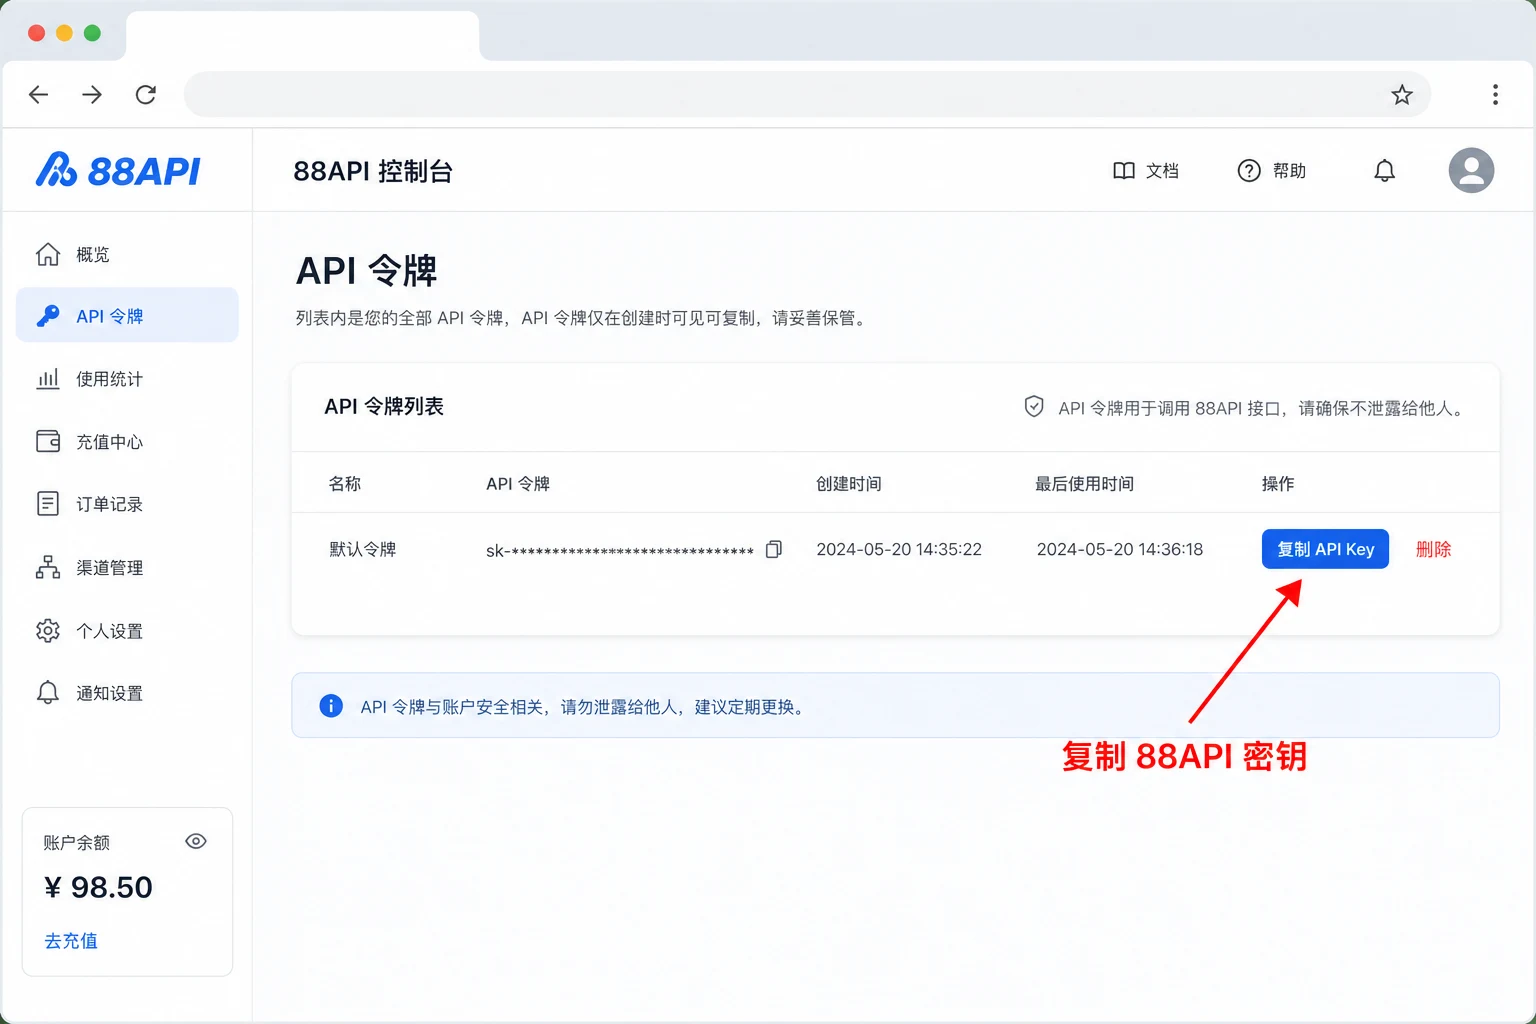1536x1024 pixels.
Task: Click the 默认令牌 name cell
Action: tap(363, 549)
